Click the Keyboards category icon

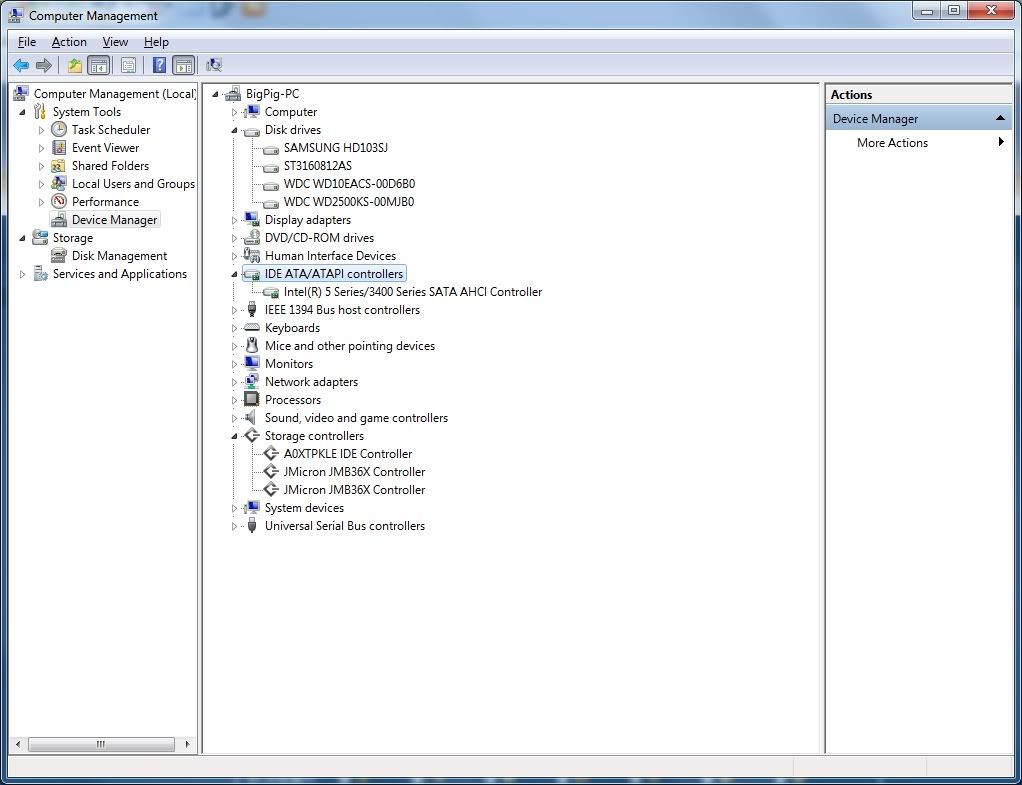[x=252, y=328]
